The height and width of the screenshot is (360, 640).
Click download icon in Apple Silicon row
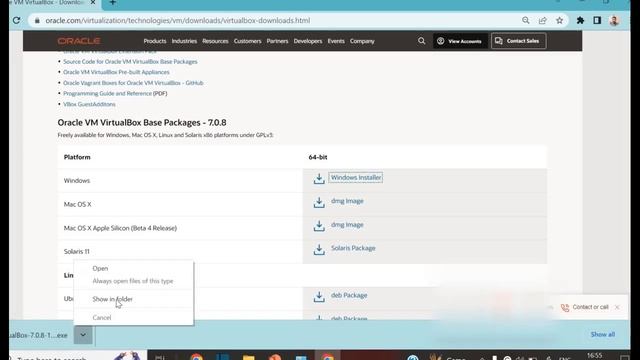[319, 226]
